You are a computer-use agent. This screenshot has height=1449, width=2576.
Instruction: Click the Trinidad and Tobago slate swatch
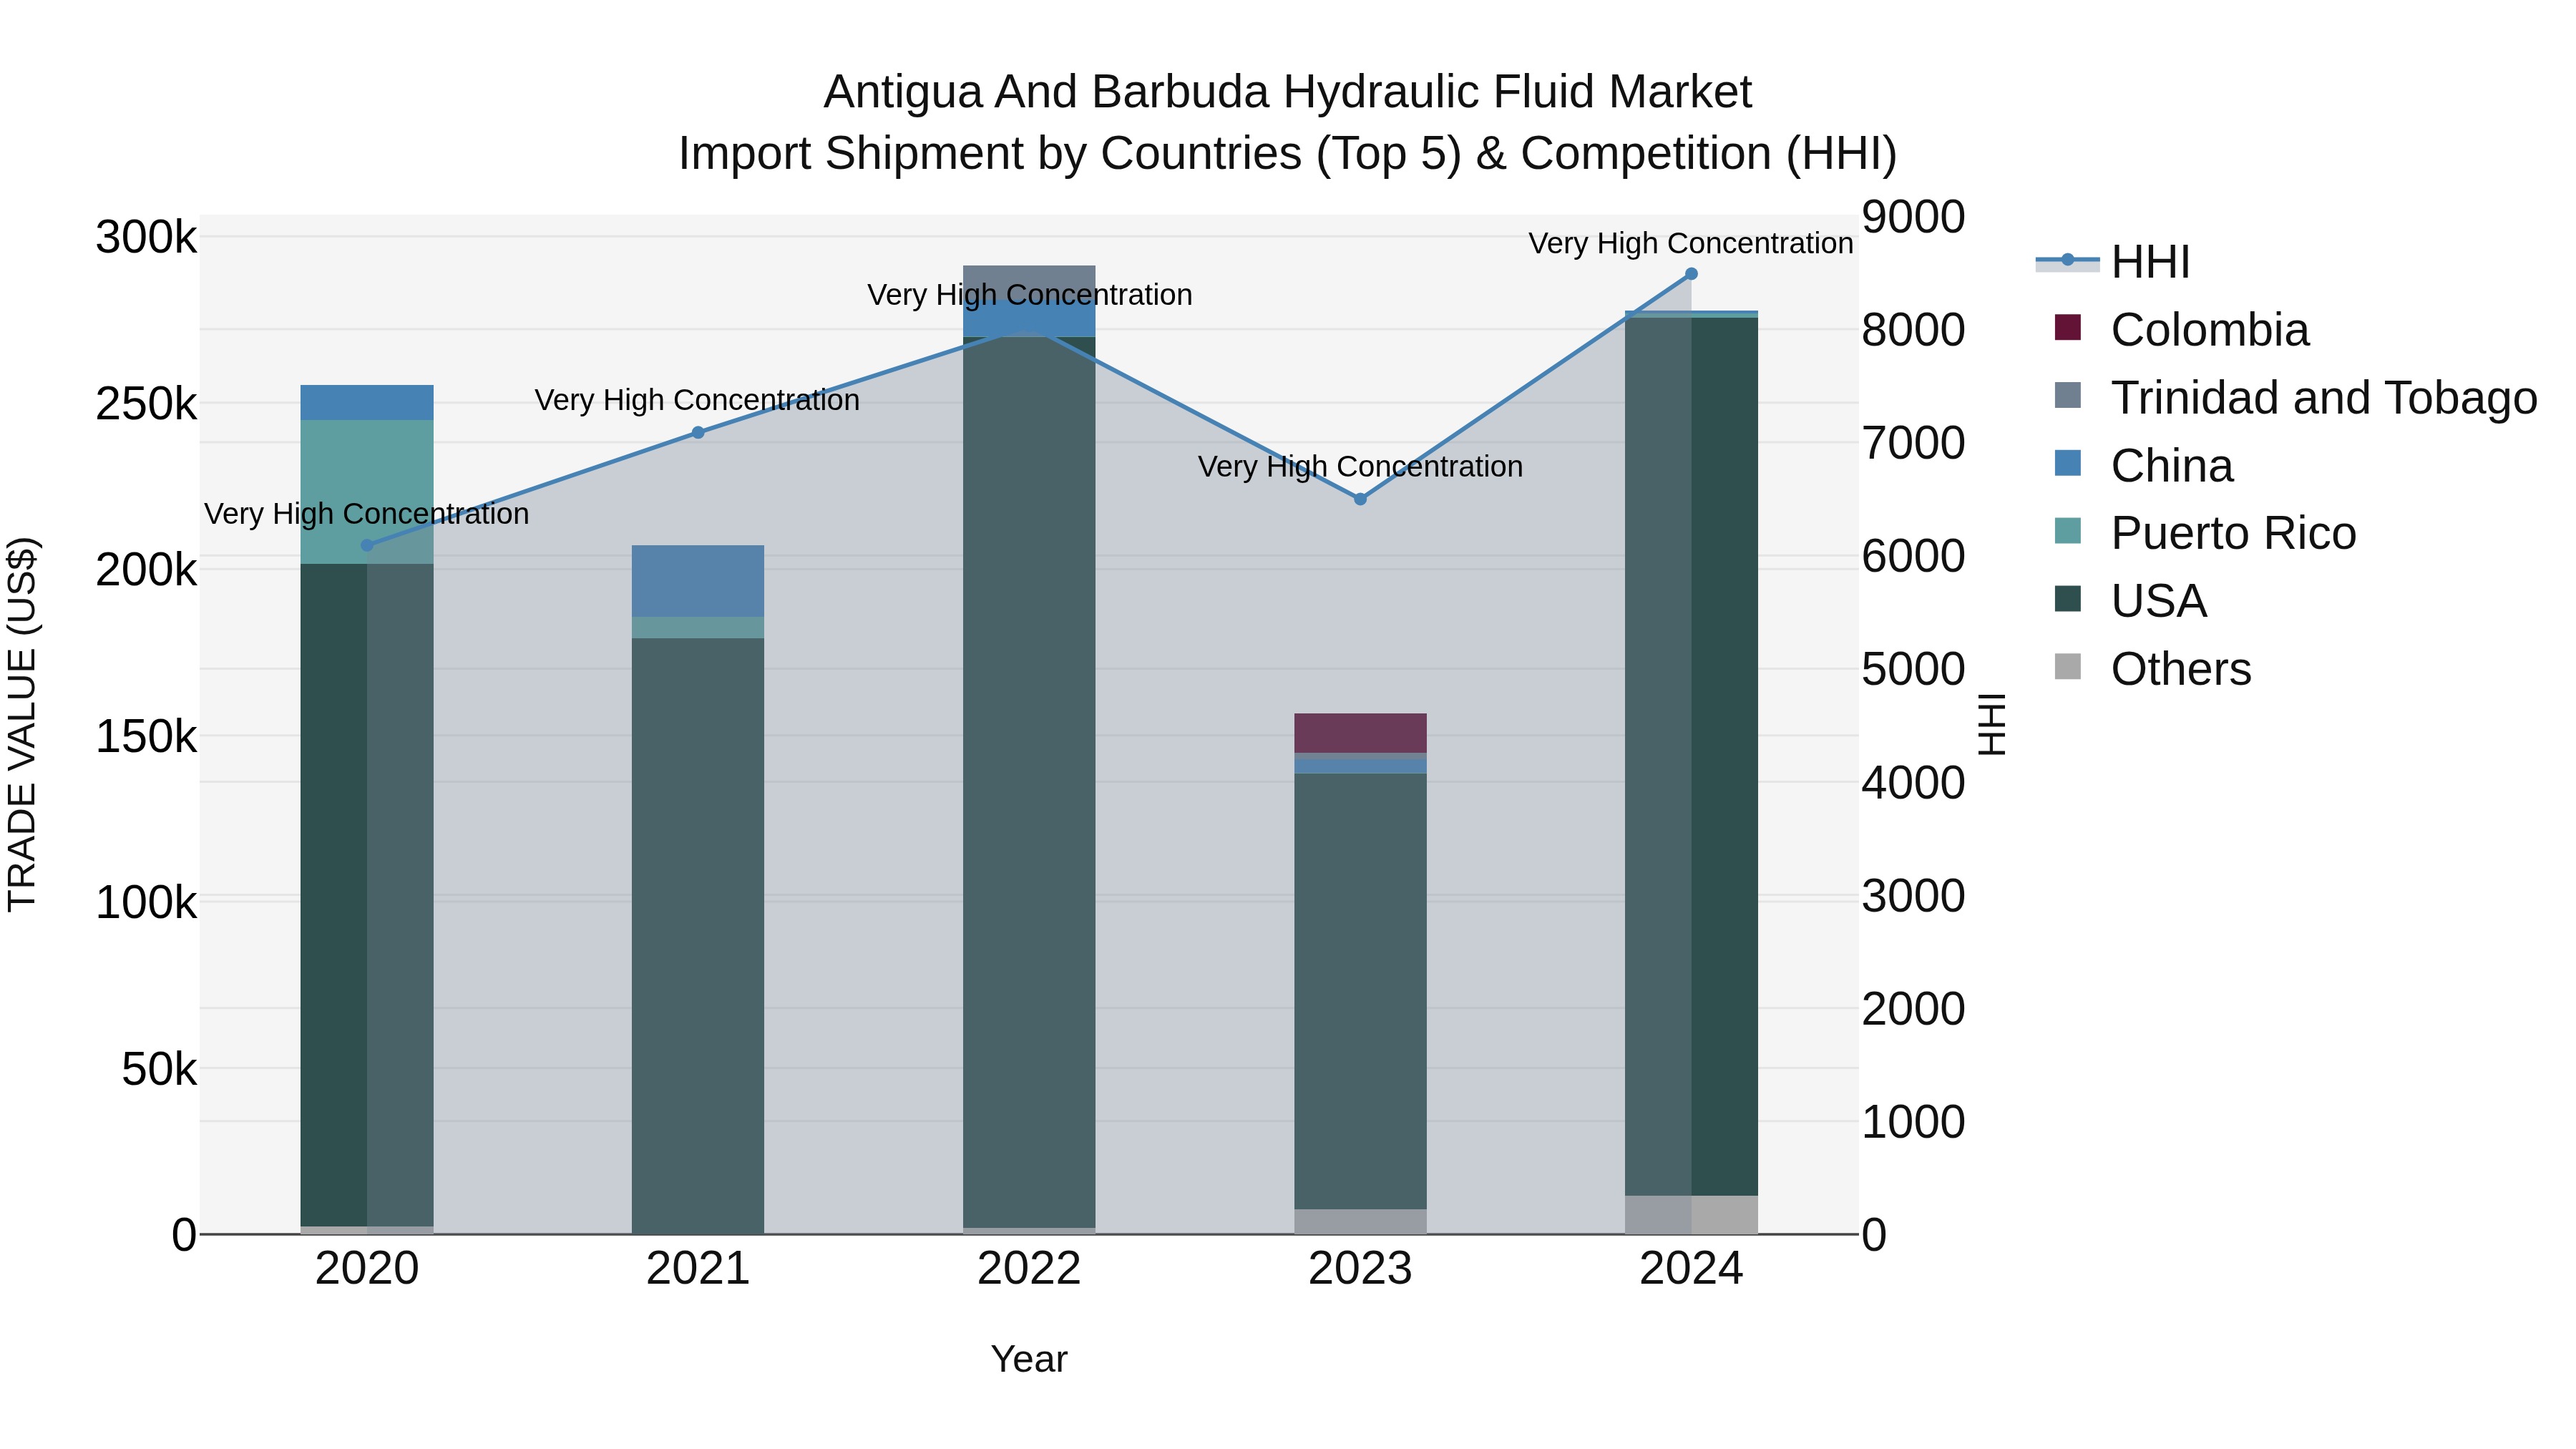point(2067,395)
